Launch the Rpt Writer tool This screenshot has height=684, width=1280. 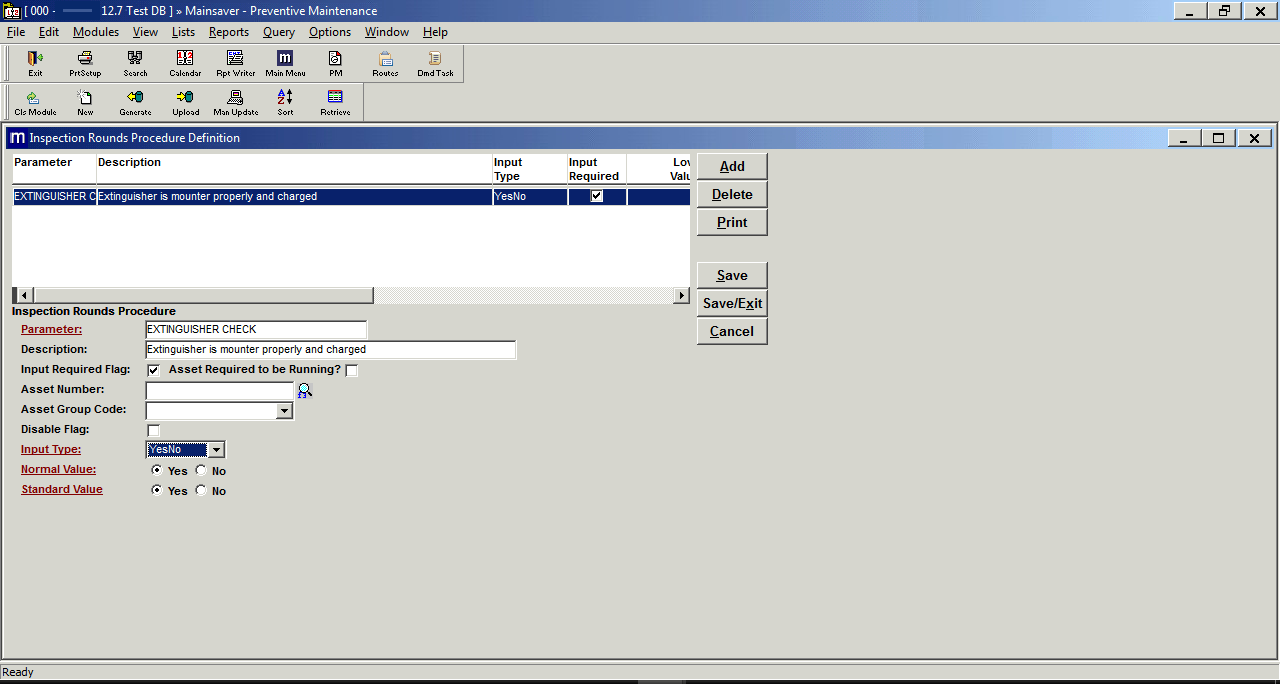[x=235, y=63]
